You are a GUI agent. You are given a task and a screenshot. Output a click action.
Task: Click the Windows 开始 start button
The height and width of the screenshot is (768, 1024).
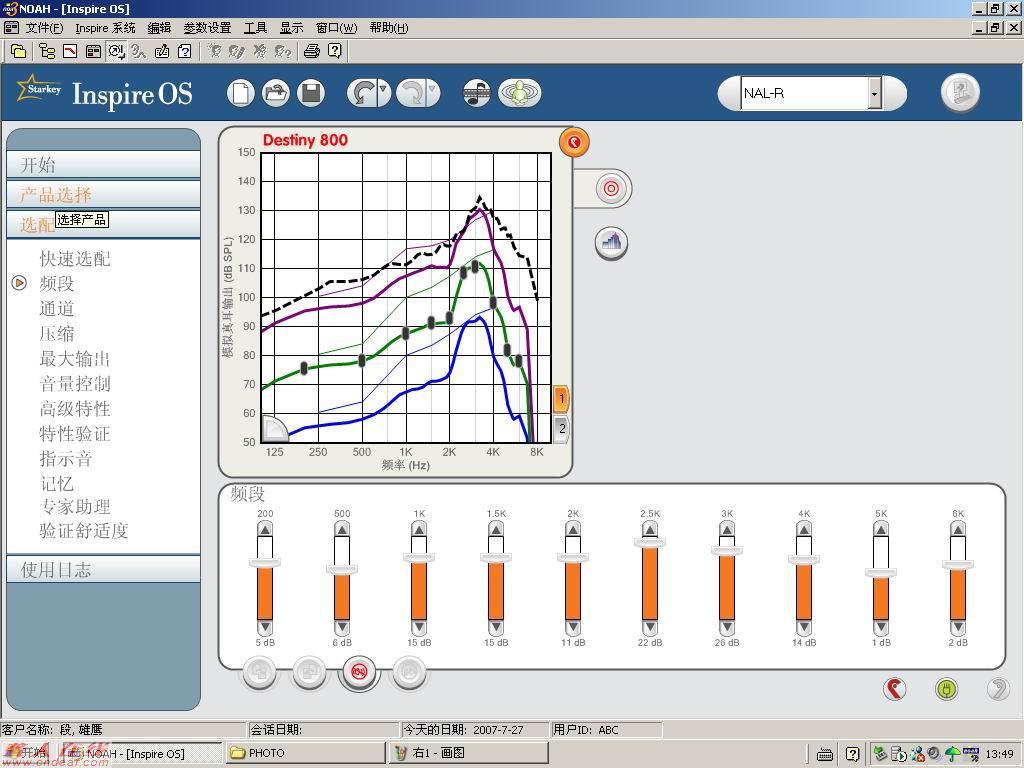(x=27, y=753)
